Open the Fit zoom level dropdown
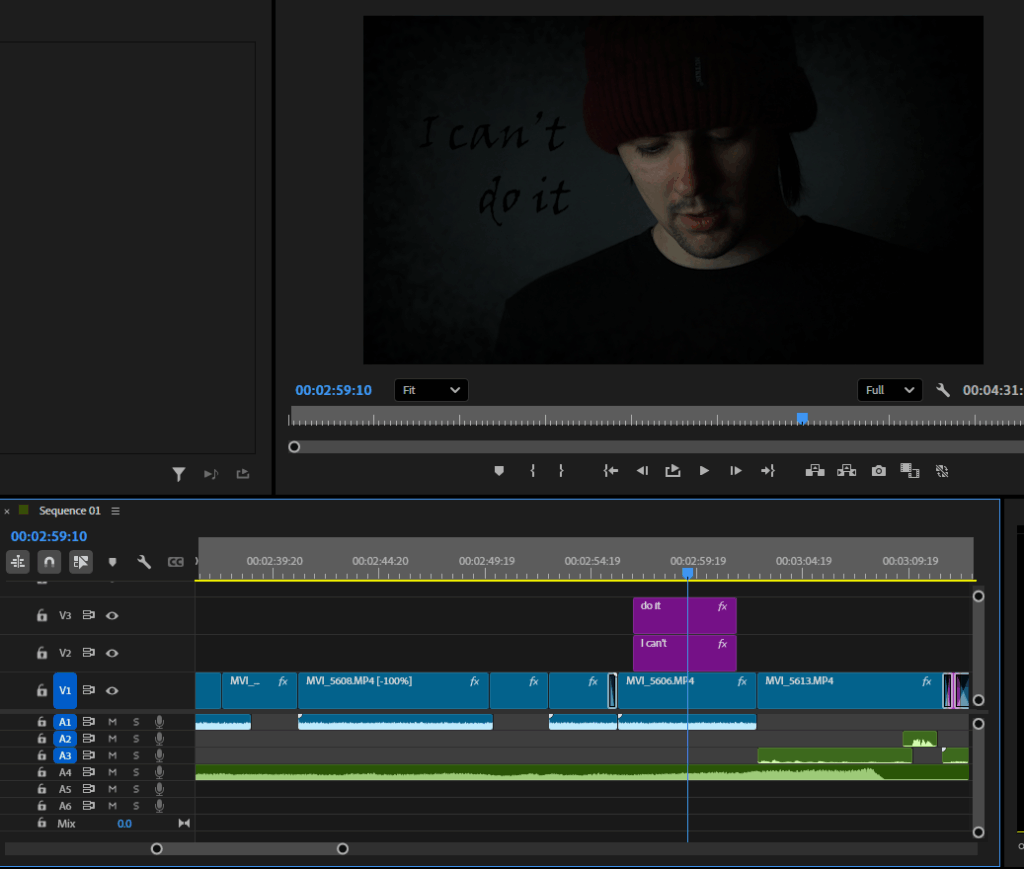This screenshot has height=869, width=1024. [431, 390]
